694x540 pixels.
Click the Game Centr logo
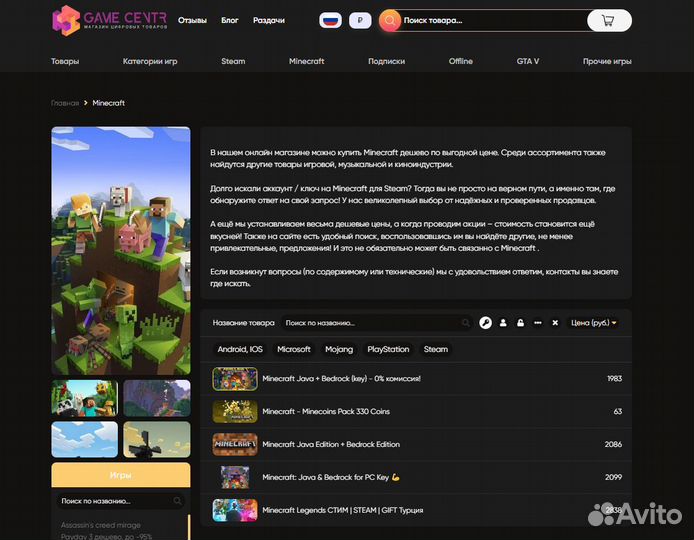point(110,20)
